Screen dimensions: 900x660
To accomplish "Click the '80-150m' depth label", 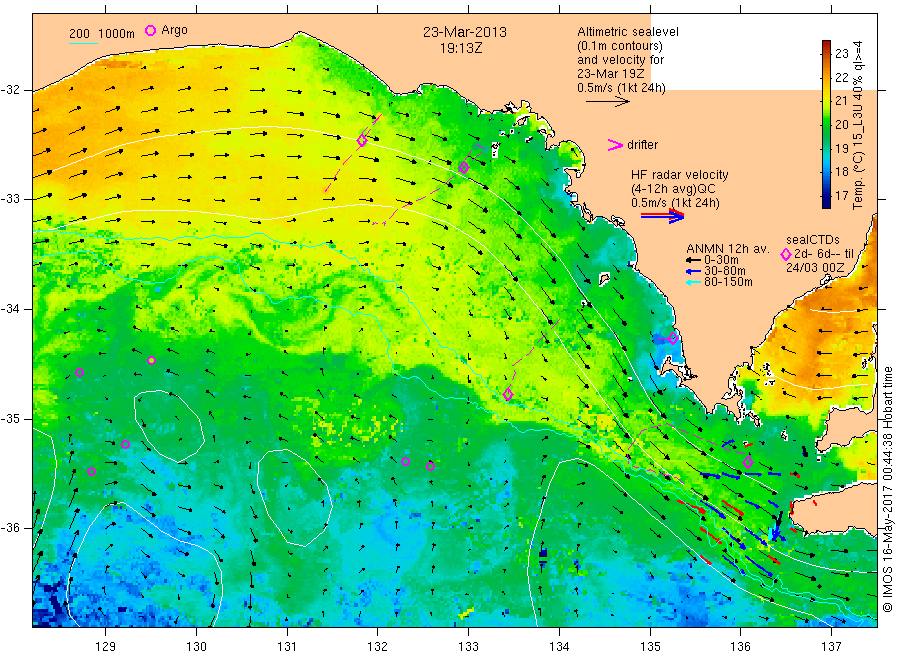I will point(728,282).
